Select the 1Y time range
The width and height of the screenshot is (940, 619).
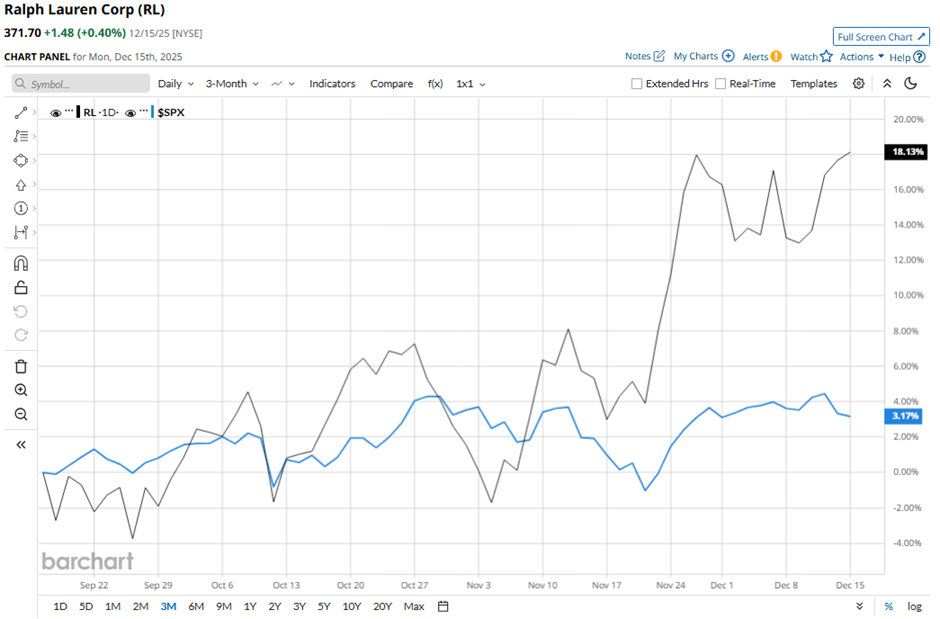tap(250, 606)
